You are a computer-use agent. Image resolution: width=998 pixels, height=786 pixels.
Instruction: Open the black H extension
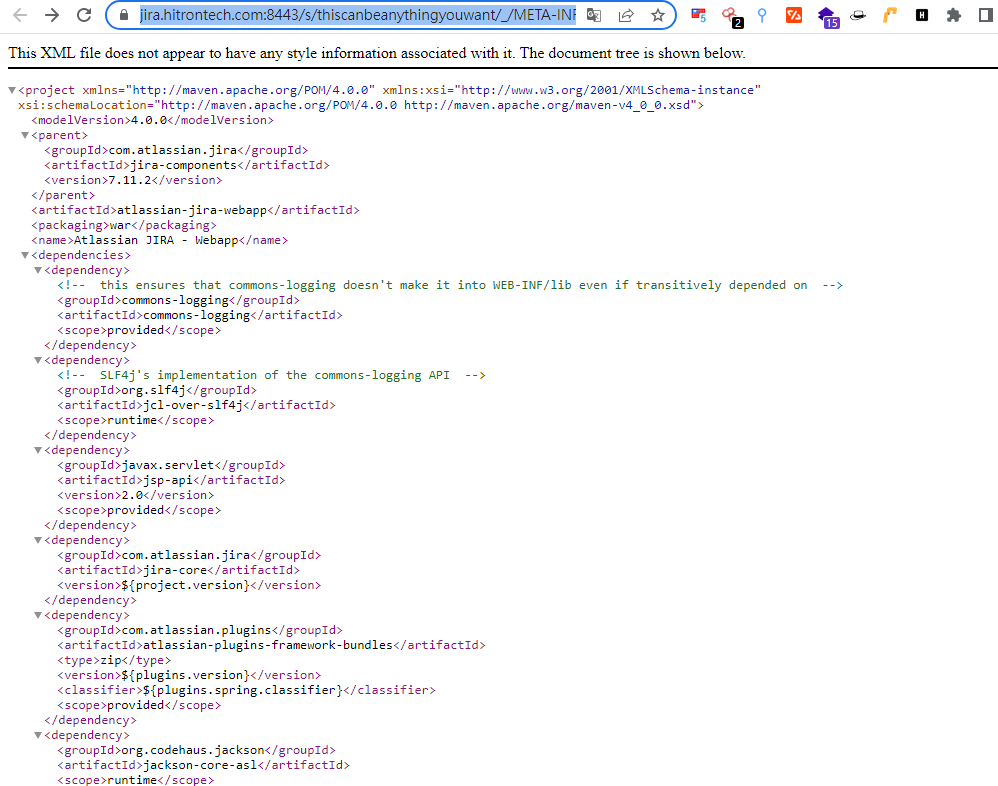click(922, 15)
